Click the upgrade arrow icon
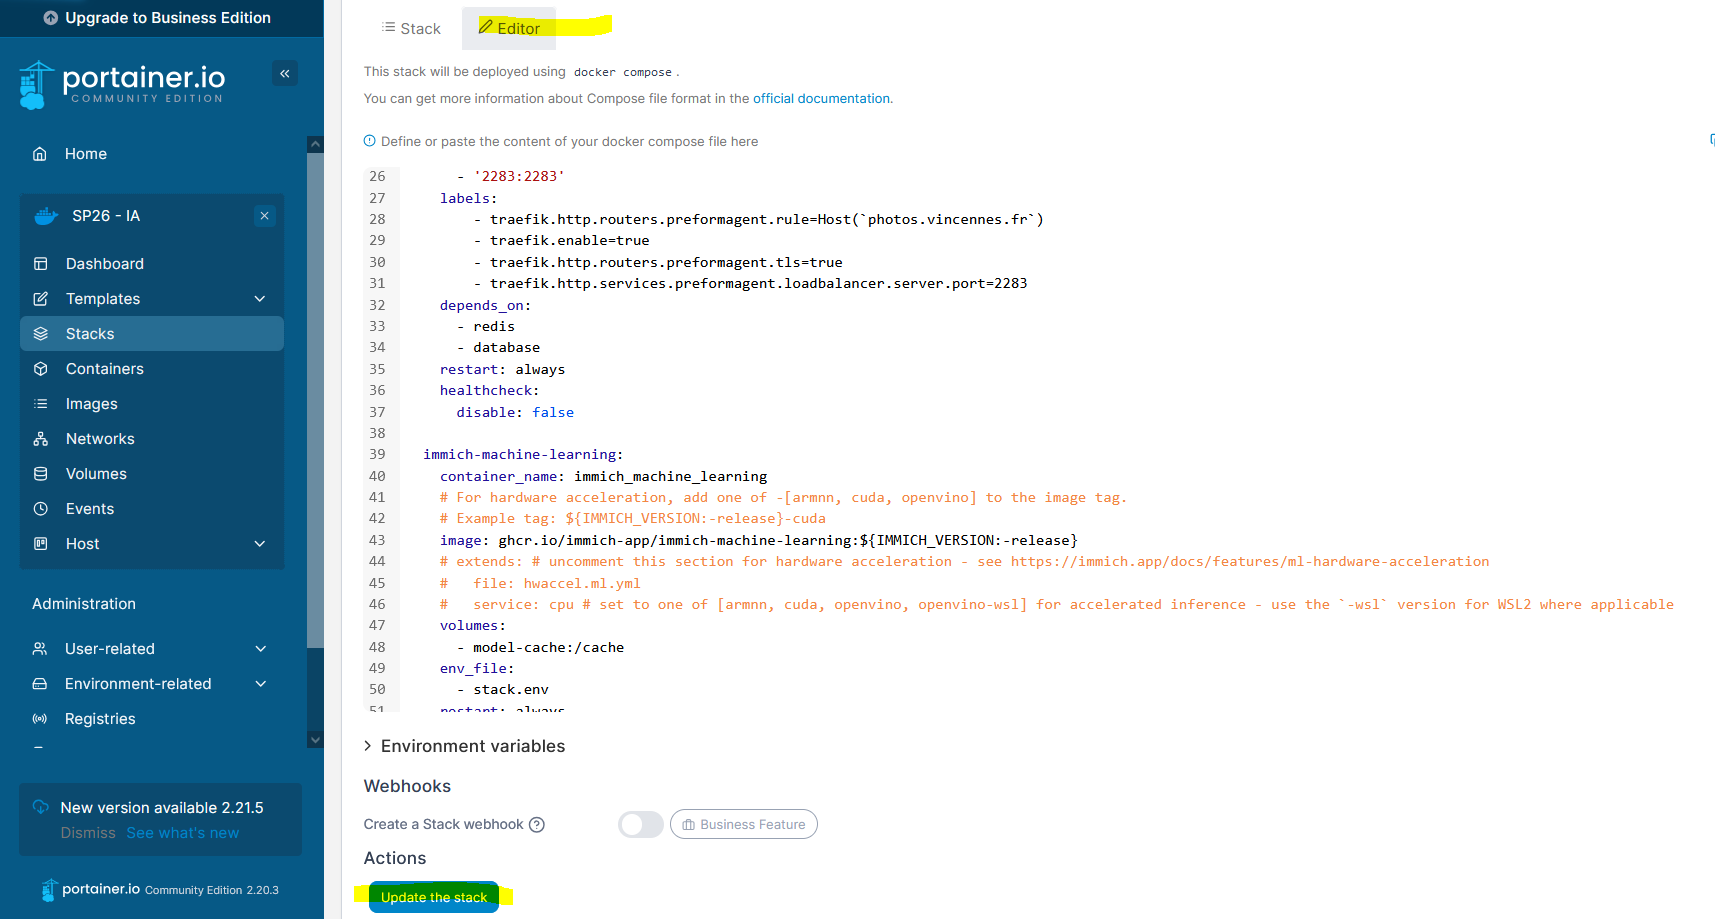This screenshot has height=919, width=1715. coord(51,18)
